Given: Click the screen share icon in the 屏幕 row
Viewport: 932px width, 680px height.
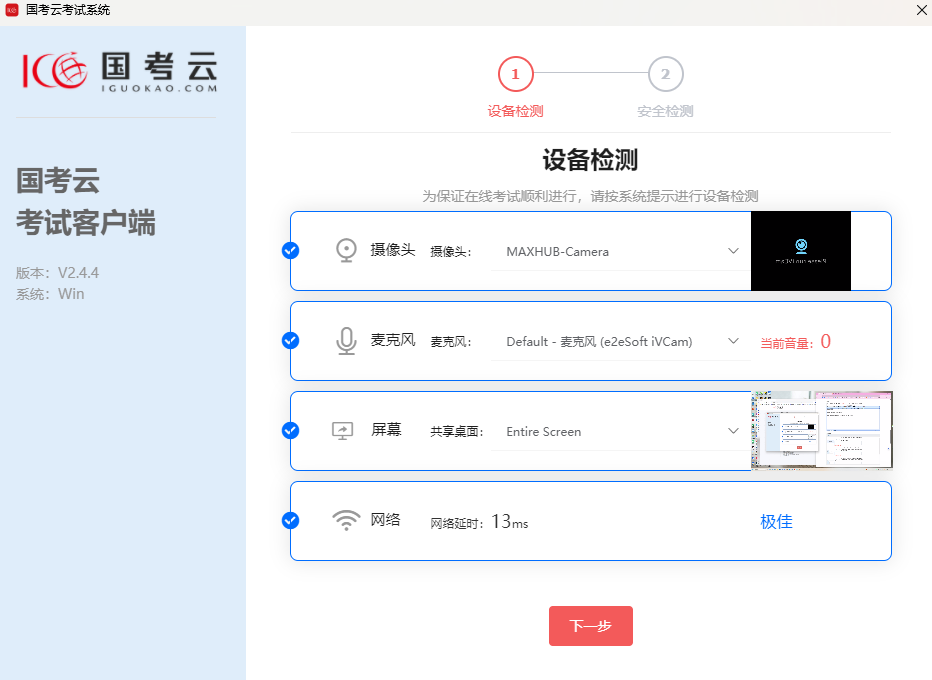Looking at the screenshot, I should (345, 430).
